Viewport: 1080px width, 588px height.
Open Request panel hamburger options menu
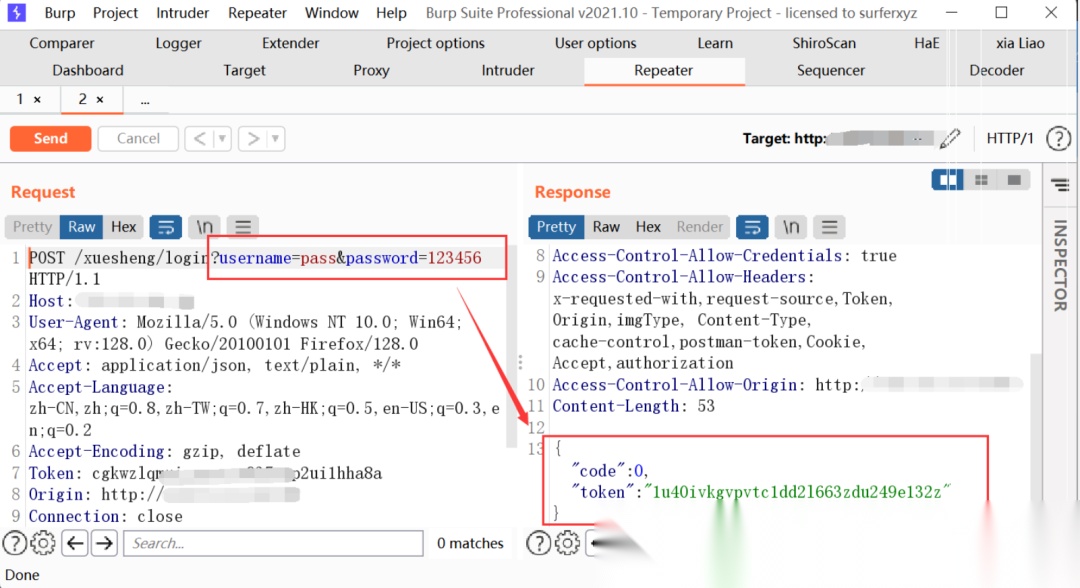242,227
